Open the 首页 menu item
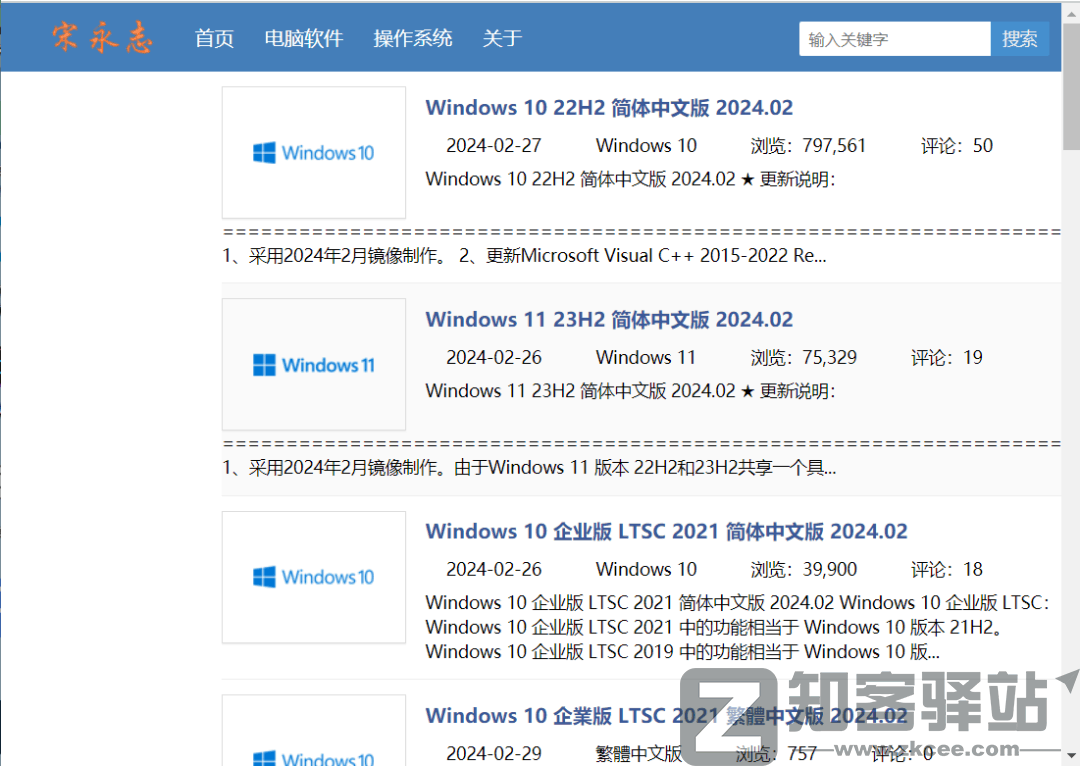 [x=214, y=39]
